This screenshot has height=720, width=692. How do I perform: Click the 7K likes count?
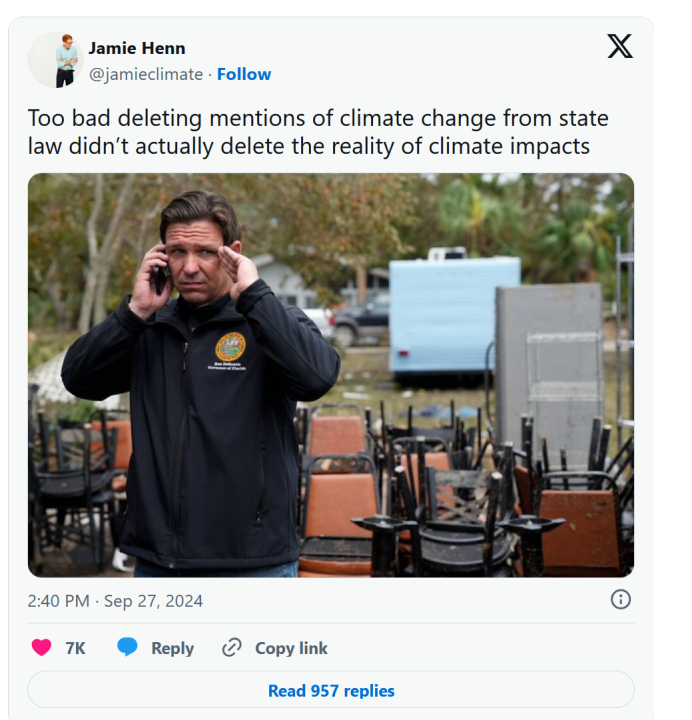point(75,648)
